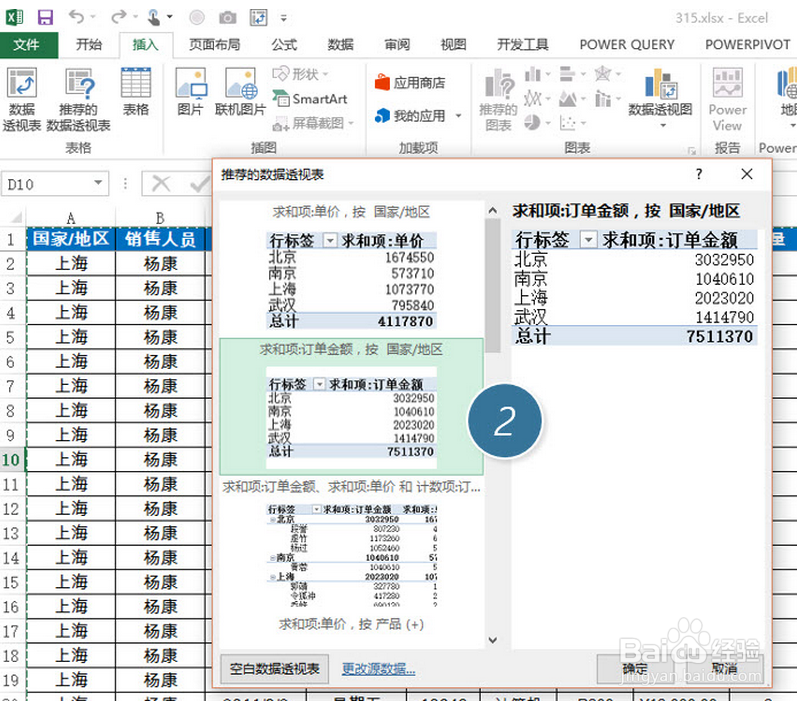Open charts group dialog launcher
The image size is (807, 704).
[x=691, y=150]
